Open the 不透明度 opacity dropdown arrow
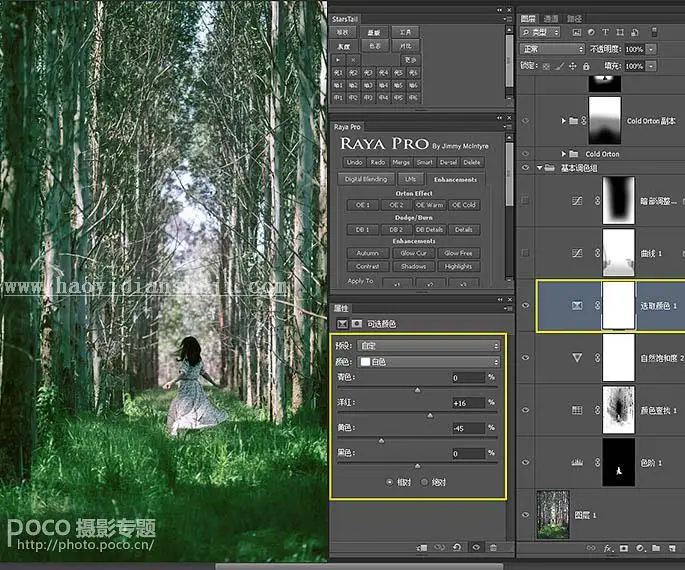 coord(651,49)
